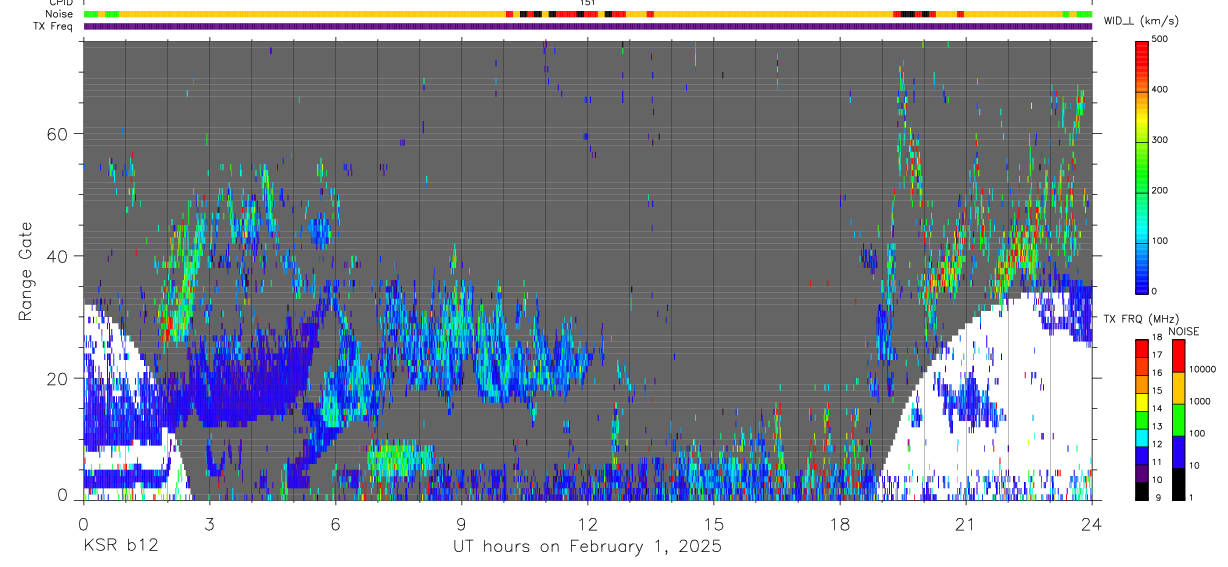Click the 10000 label on NOISE legend

click(1202, 369)
